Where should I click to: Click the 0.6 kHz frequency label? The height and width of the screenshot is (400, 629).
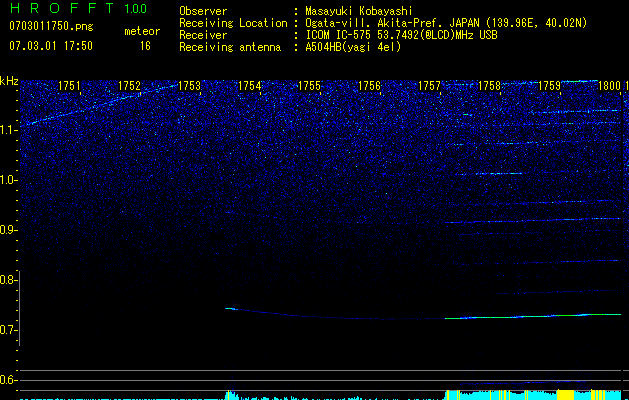point(9,380)
